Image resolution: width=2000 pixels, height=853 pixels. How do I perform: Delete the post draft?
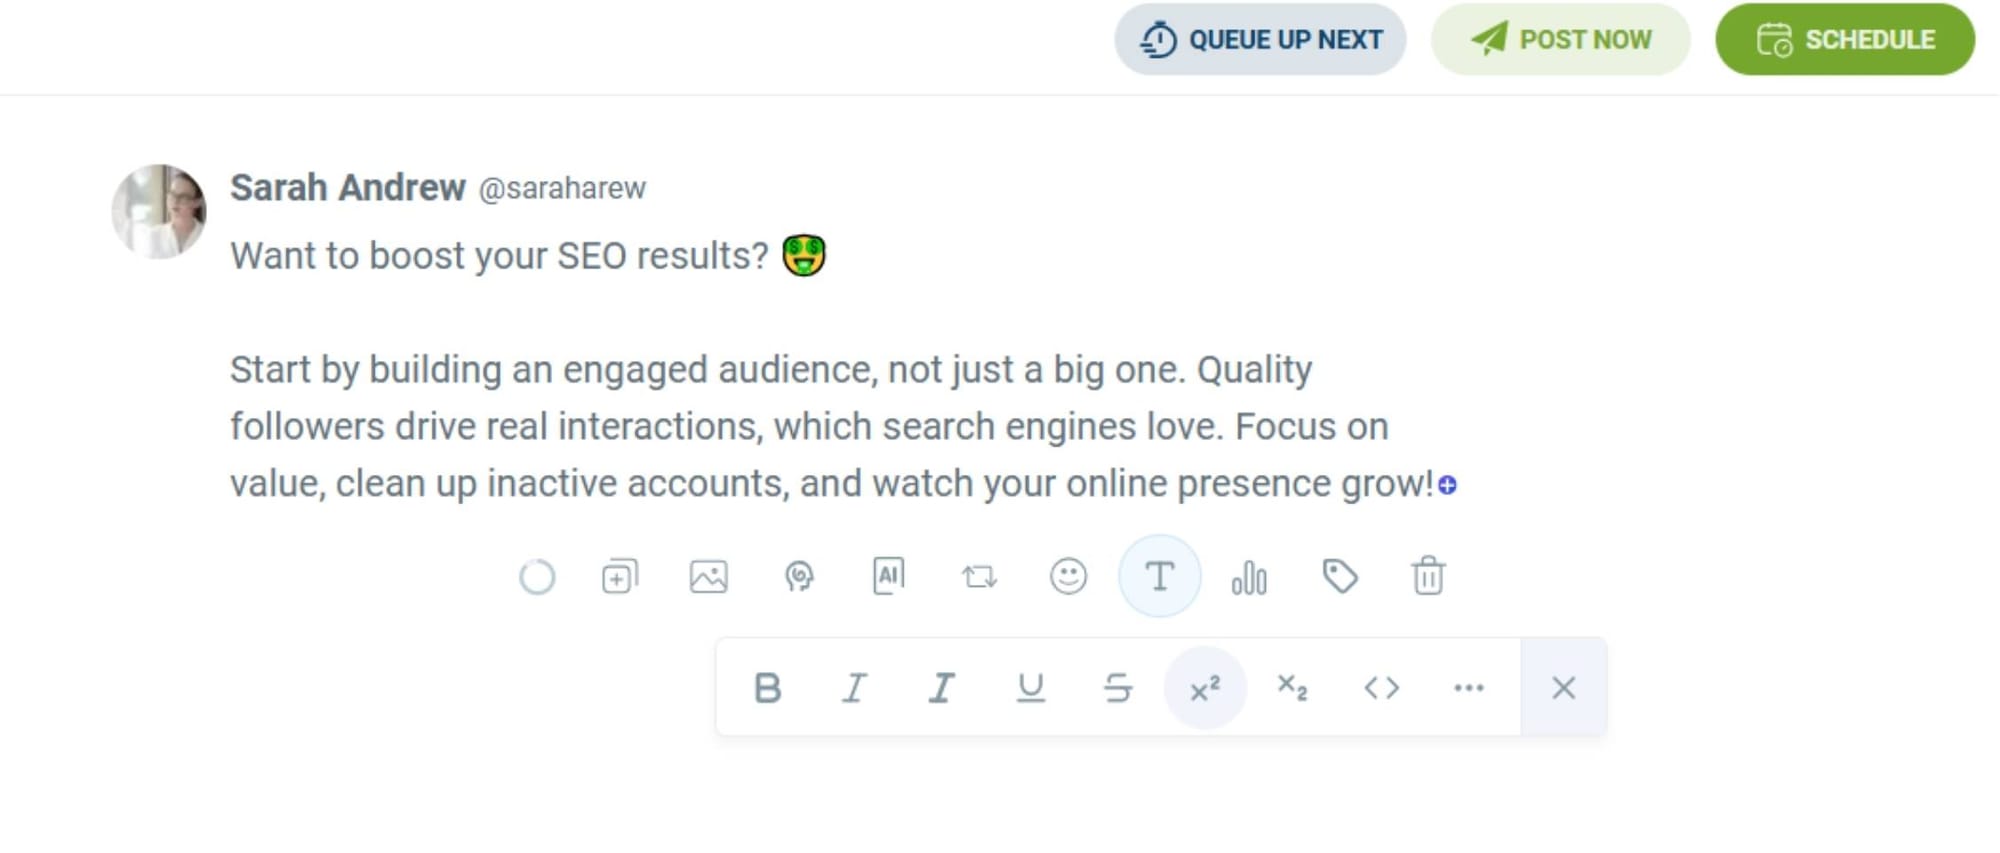click(1427, 576)
